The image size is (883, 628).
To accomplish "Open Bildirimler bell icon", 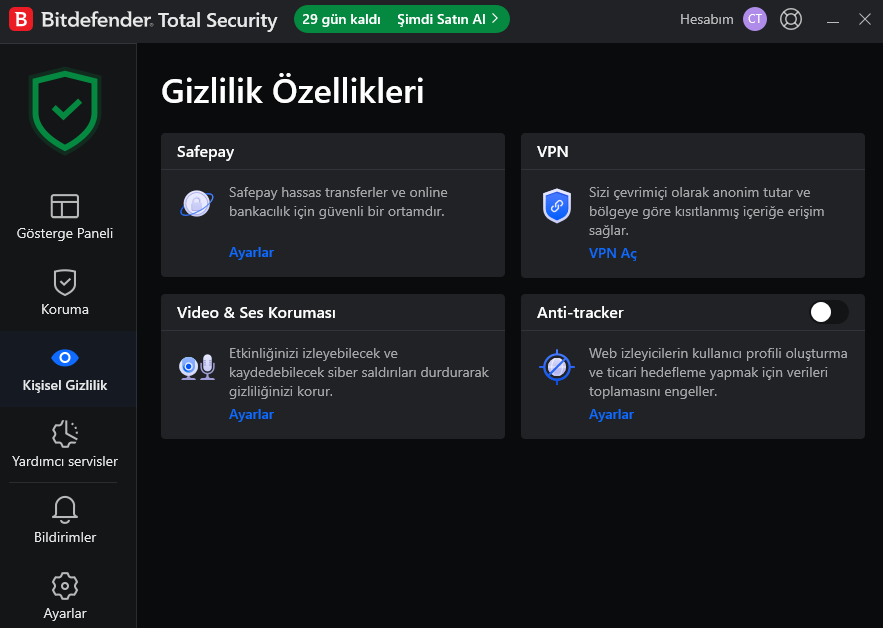I will point(65,509).
